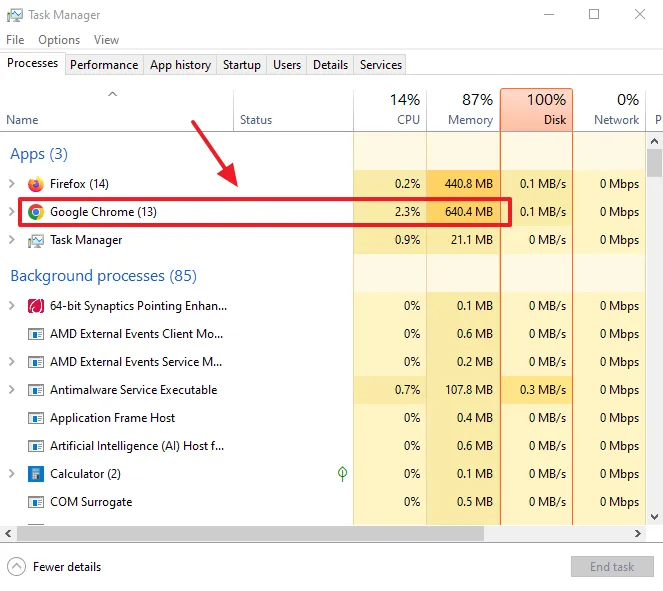Sort by the Disk column header
The image size is (663, 591).
tap(536, 110)
